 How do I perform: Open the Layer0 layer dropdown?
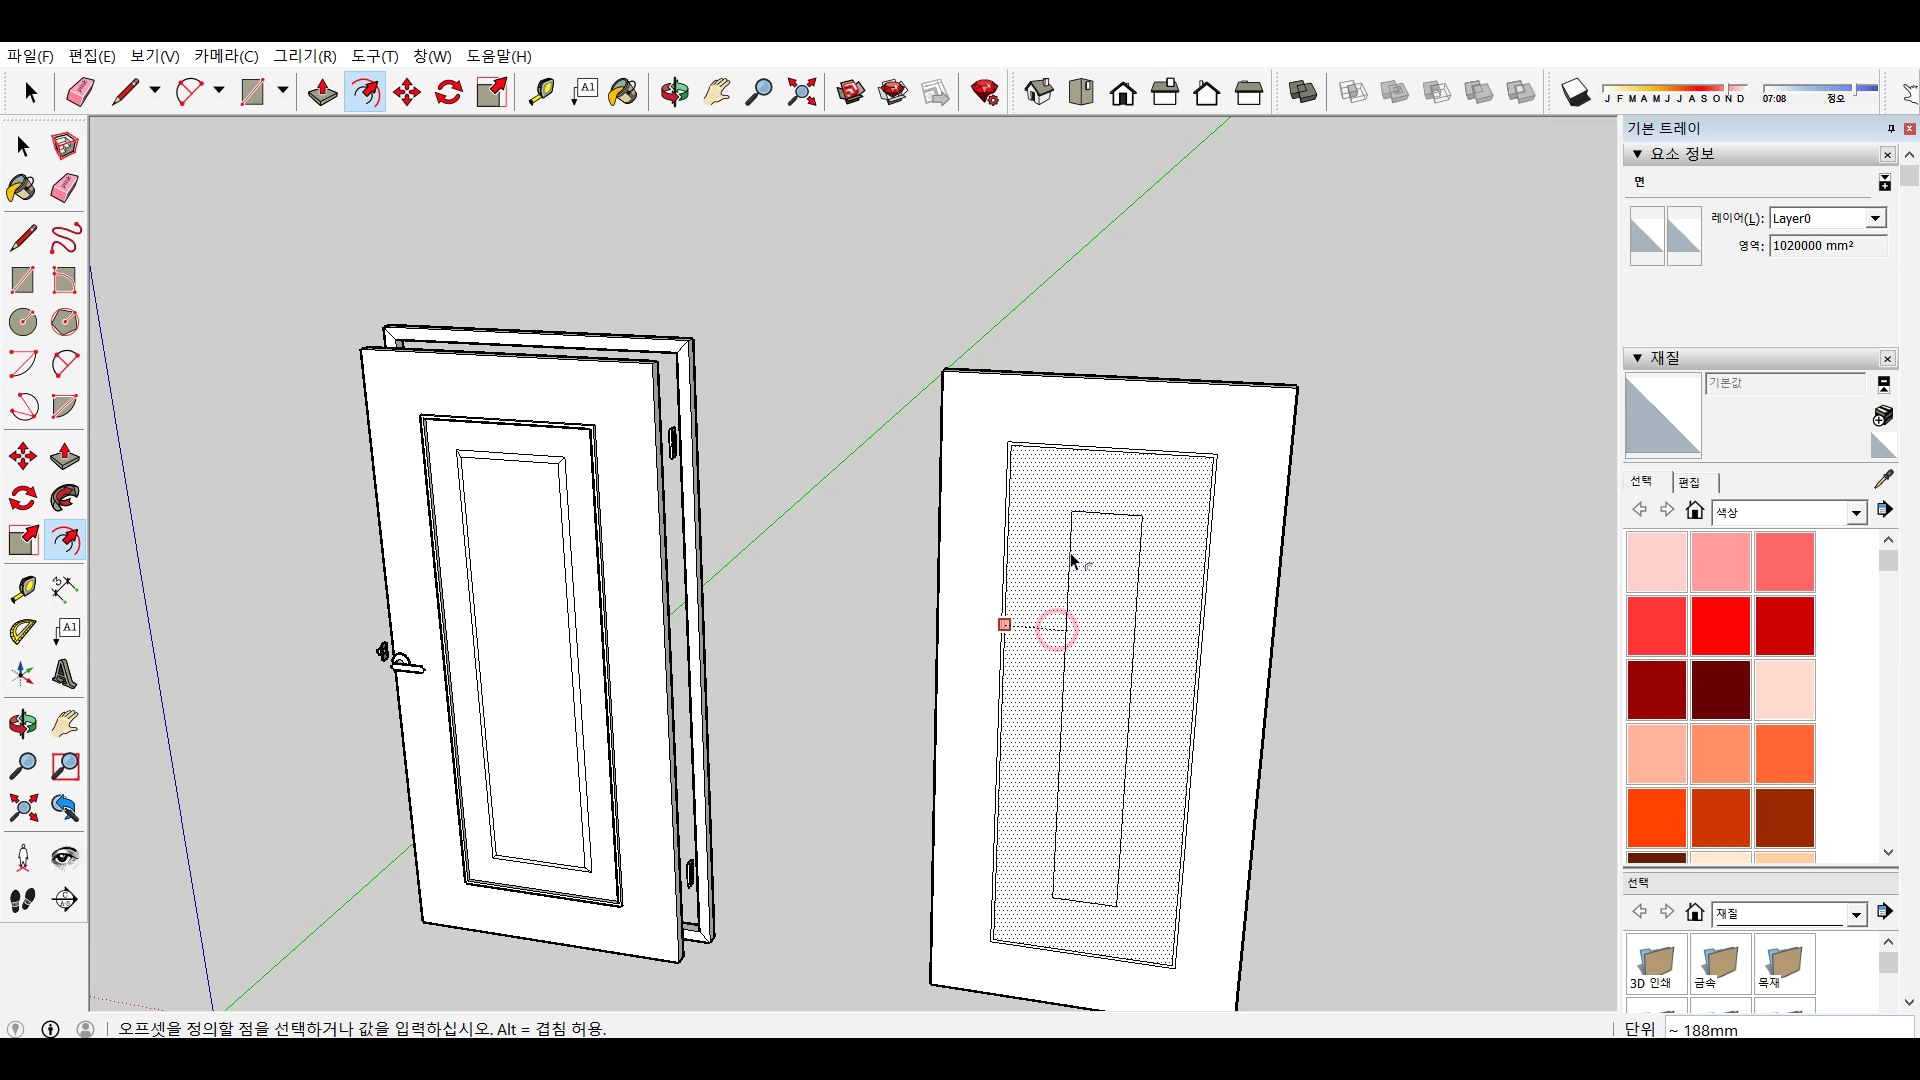(1875, 219)
